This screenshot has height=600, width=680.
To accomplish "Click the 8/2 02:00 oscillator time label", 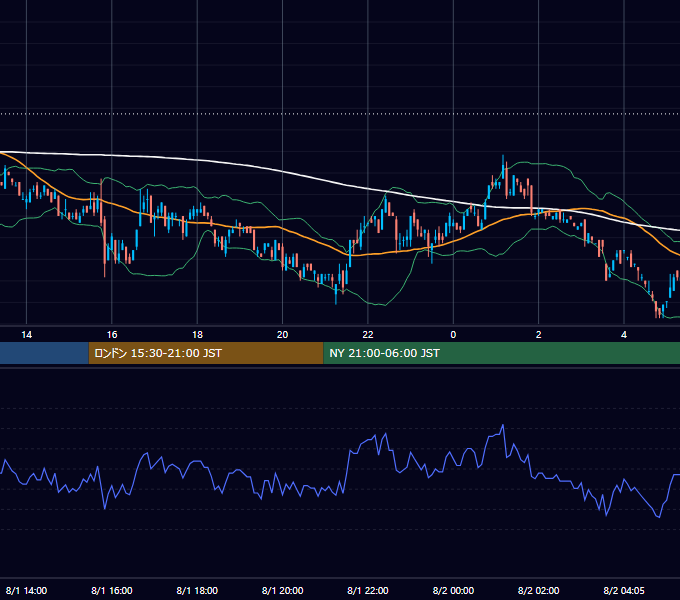I will [x=539, y=590].
